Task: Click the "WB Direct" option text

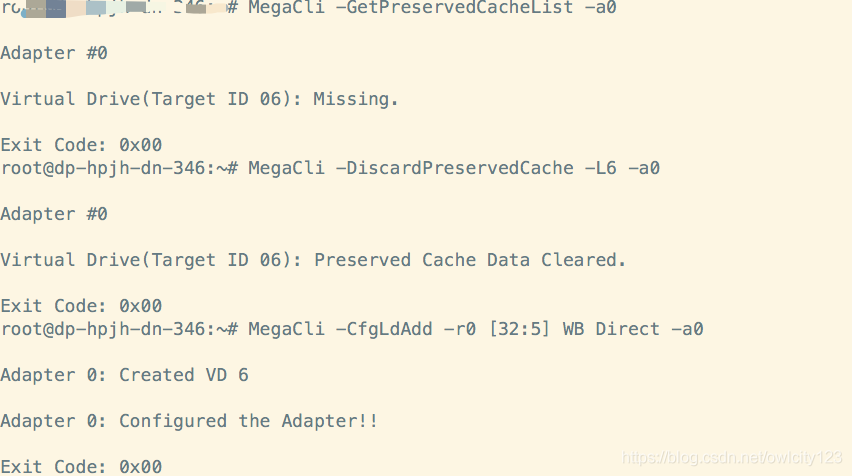Action: click(x=611, y=329)
